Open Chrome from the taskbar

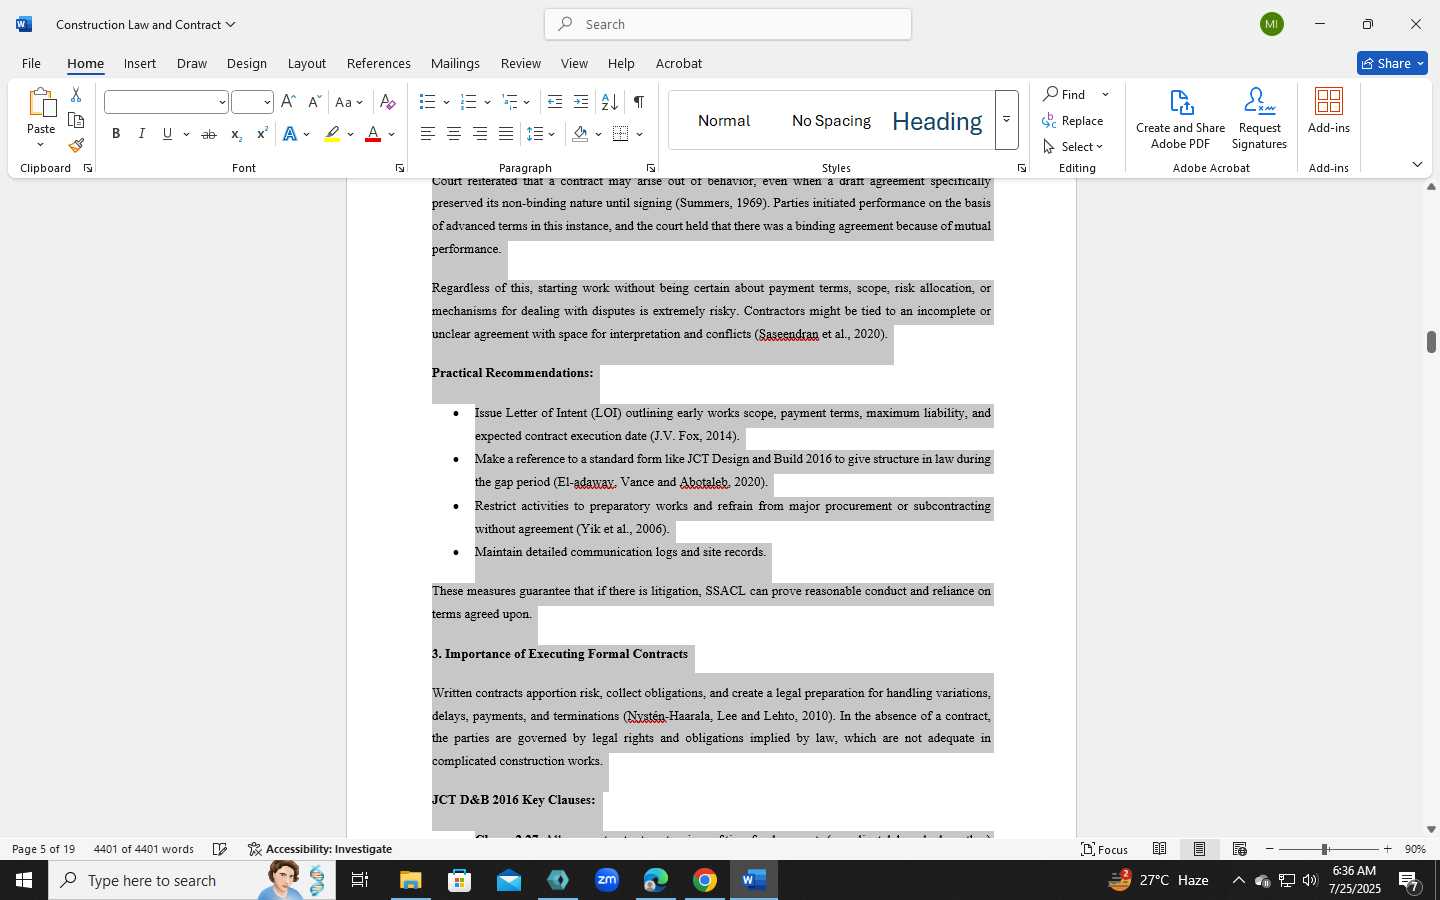705,880
